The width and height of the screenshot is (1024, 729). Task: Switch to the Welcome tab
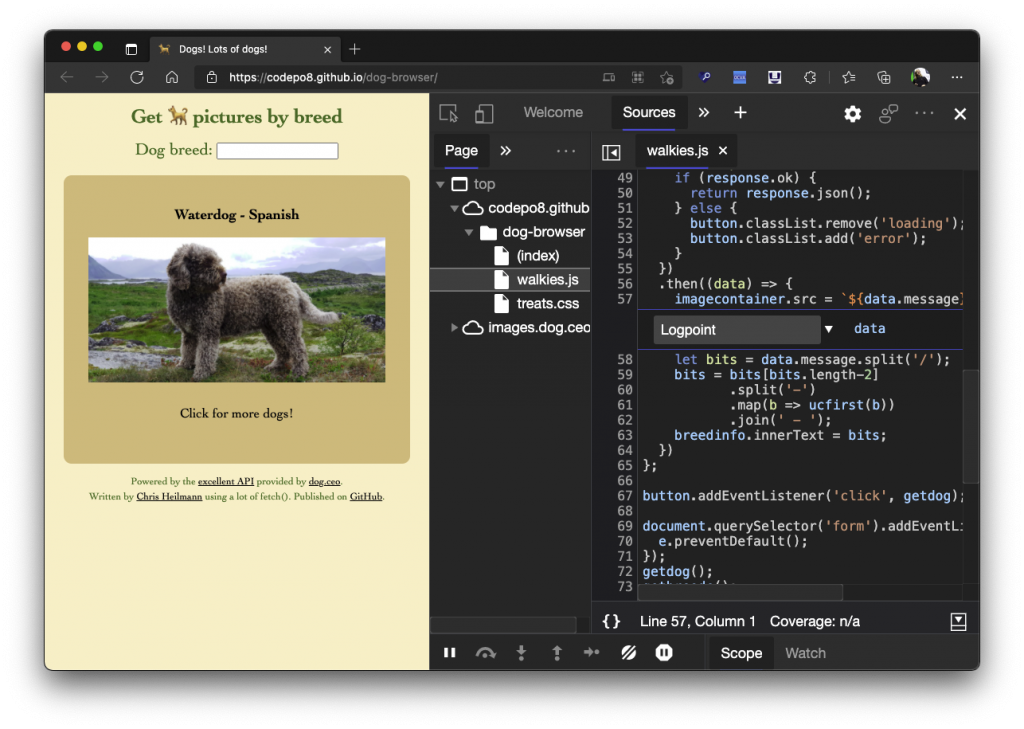[x=553, y=112]
